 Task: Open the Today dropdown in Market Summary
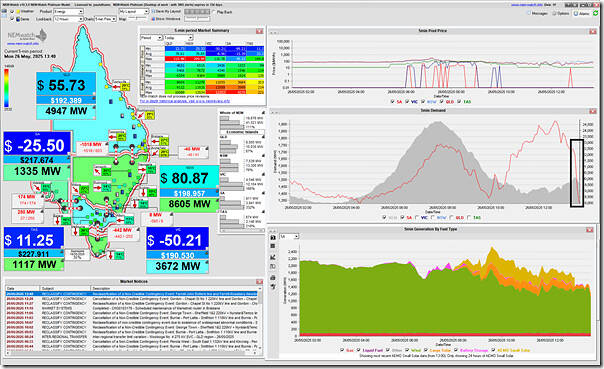tap(178, 38)
